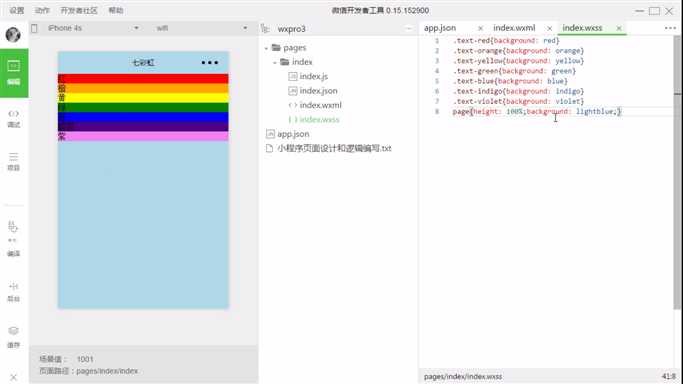Open the wifi network type dropdown
The image size is (683, 384).
(202, 28)
